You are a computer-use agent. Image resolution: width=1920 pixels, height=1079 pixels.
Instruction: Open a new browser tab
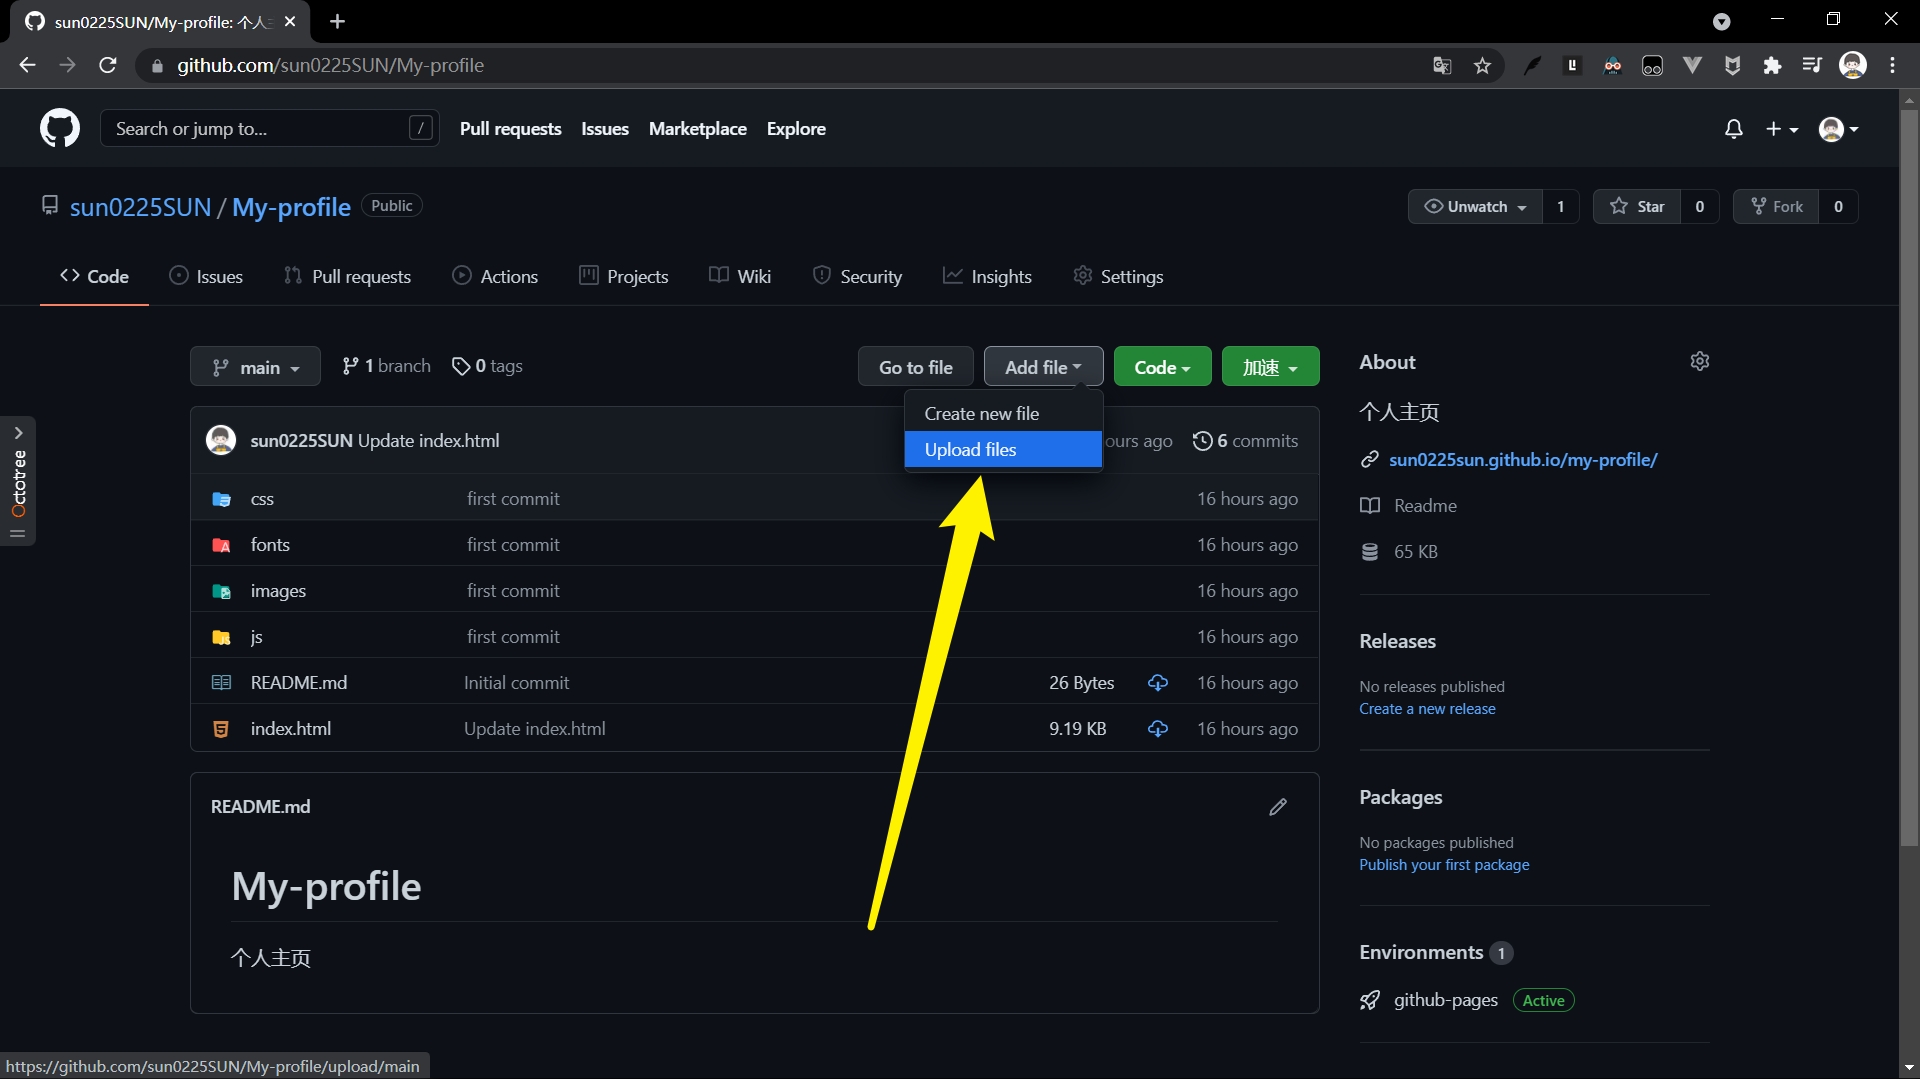[x=338, y=21]
